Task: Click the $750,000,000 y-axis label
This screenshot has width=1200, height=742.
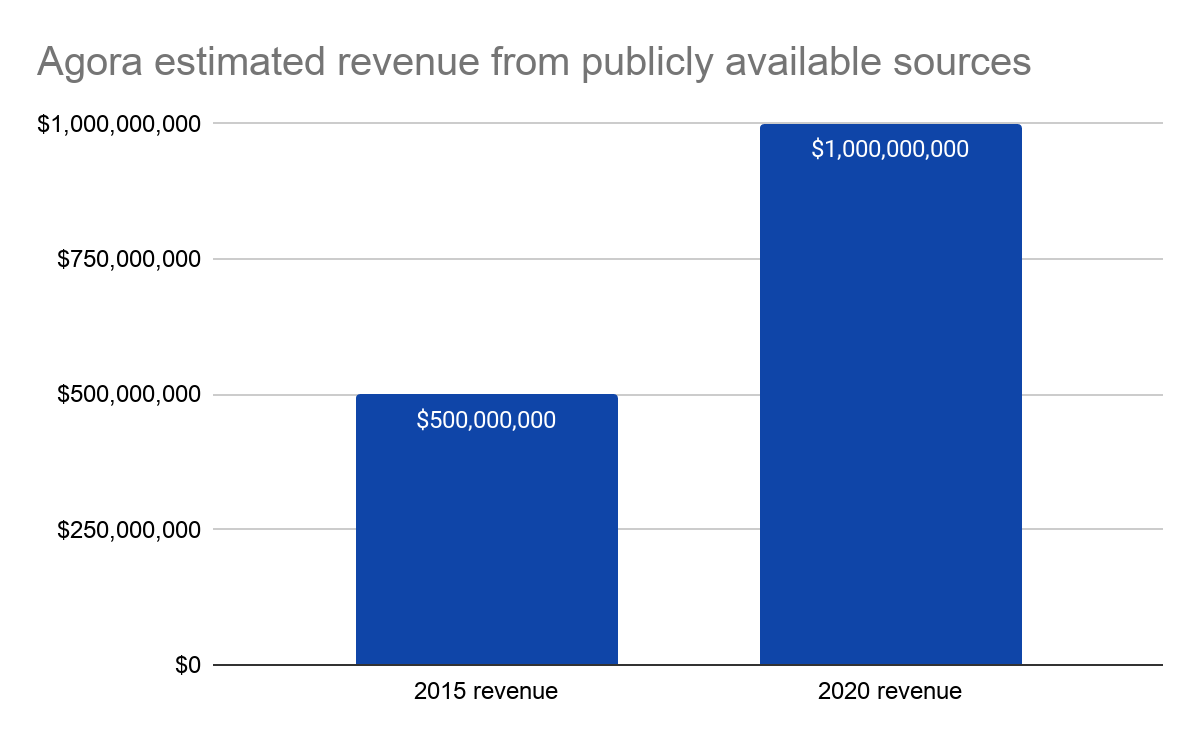Action: [129, 260]
